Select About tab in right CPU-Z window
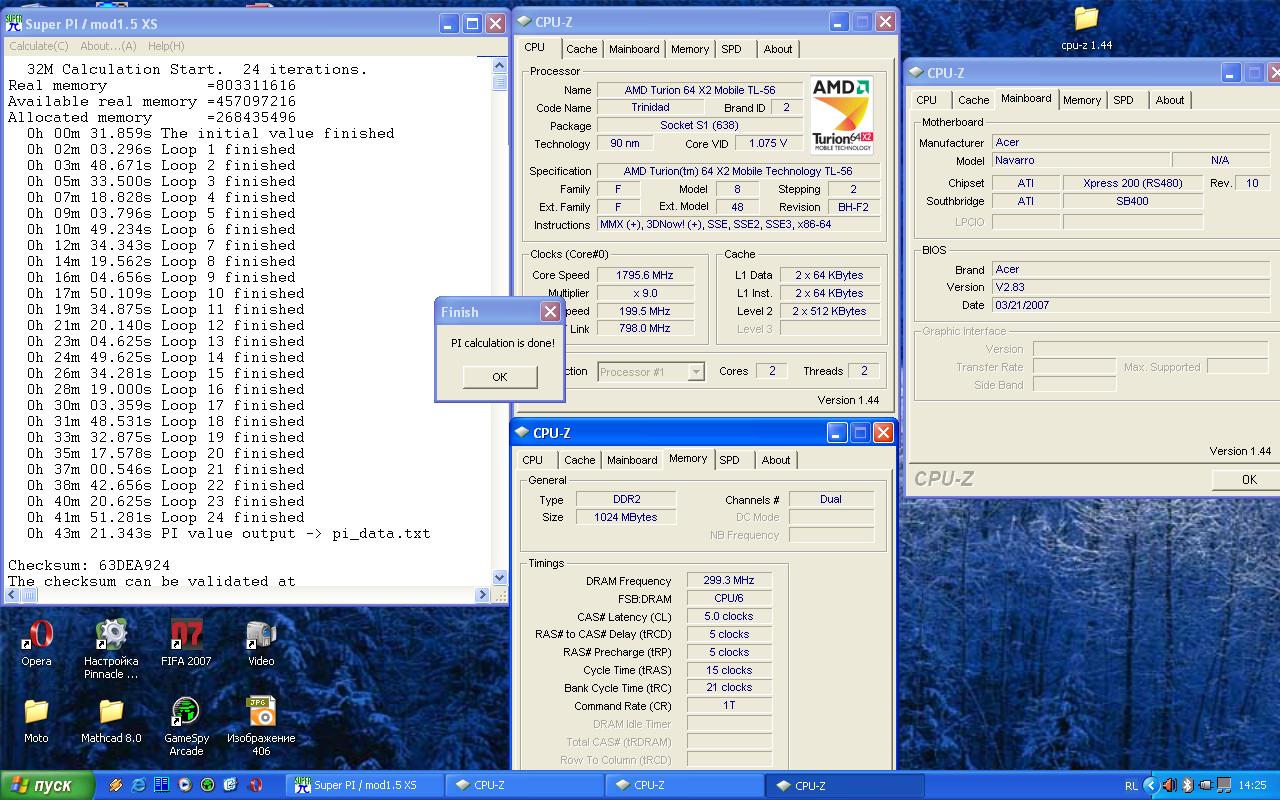 tap(1170, 100)
